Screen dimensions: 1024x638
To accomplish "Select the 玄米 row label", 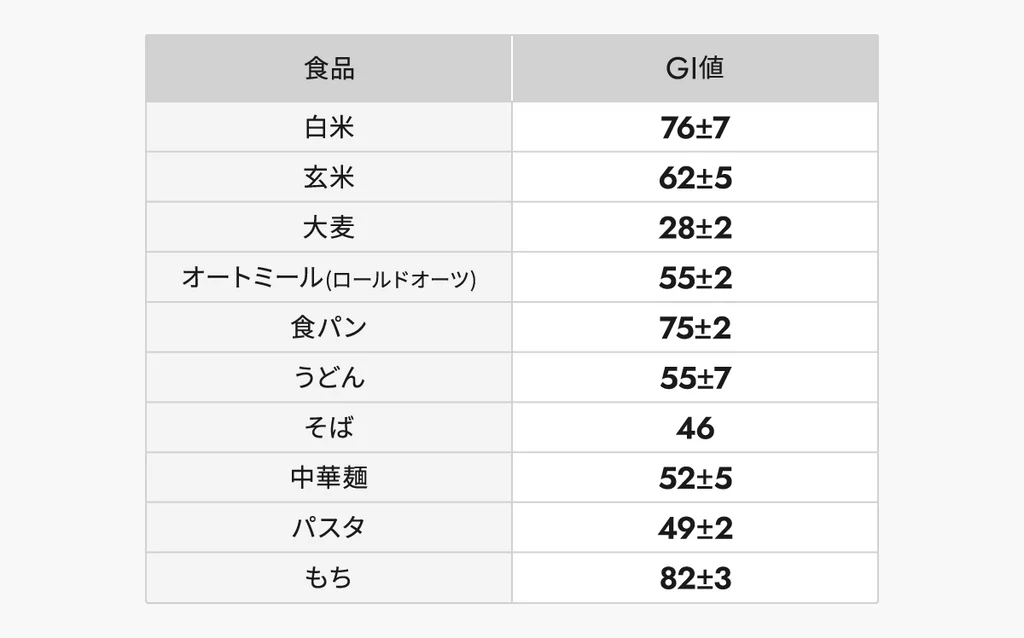I will click(x=329, y=178).
